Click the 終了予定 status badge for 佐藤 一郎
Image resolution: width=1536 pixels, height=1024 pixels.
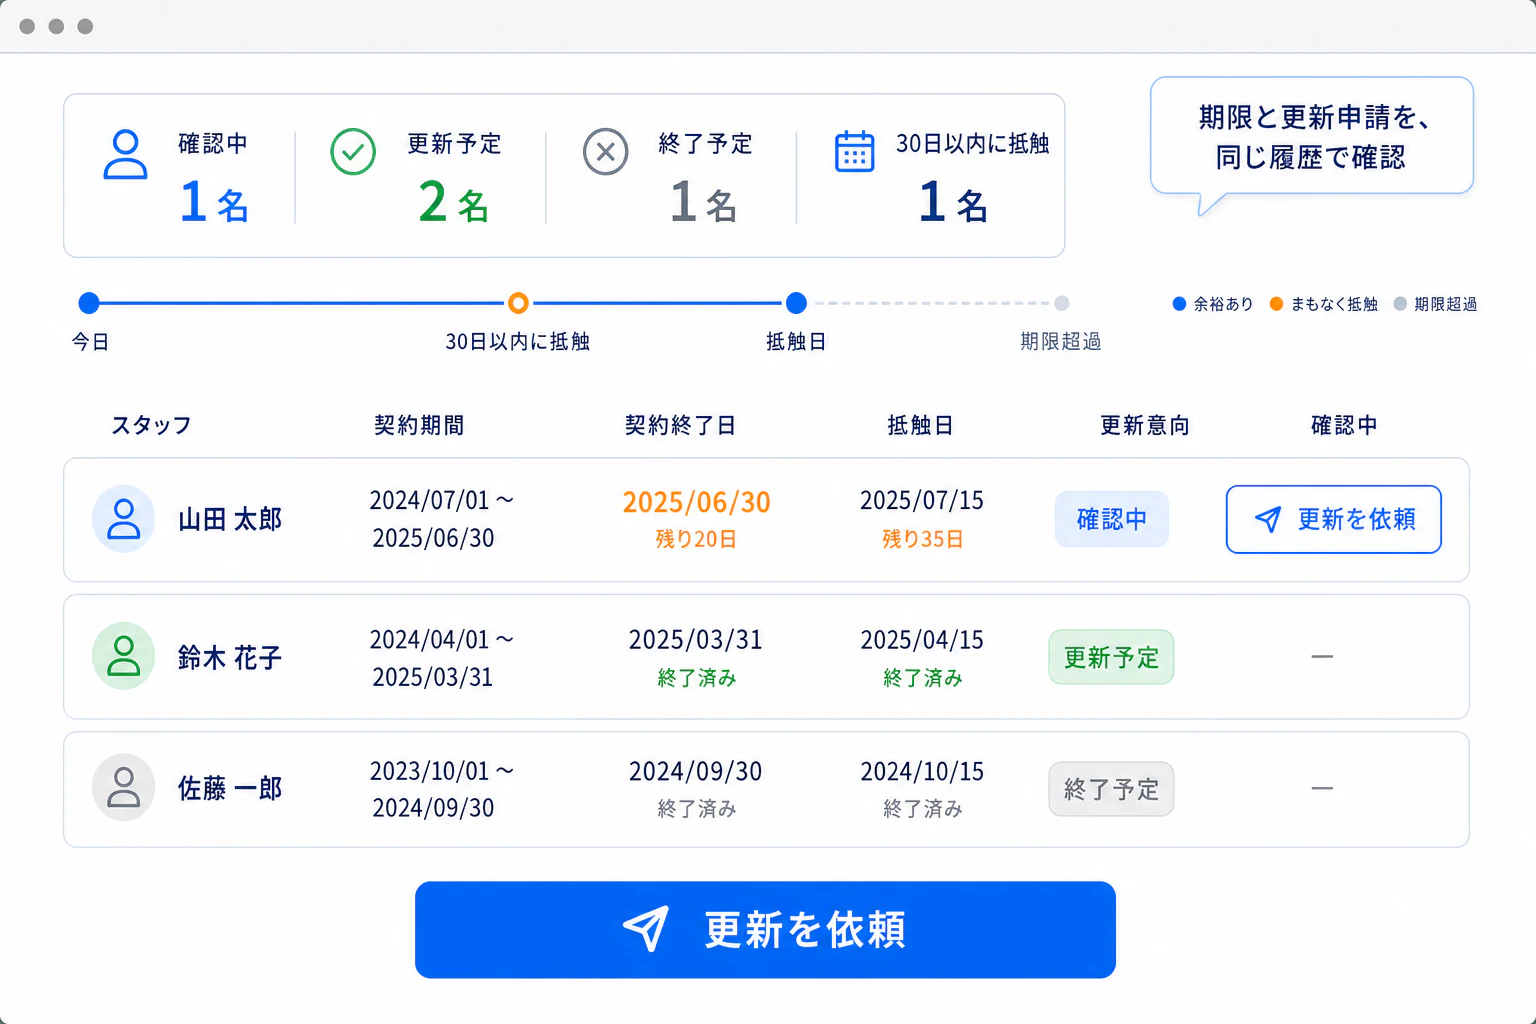point(1111,789)
